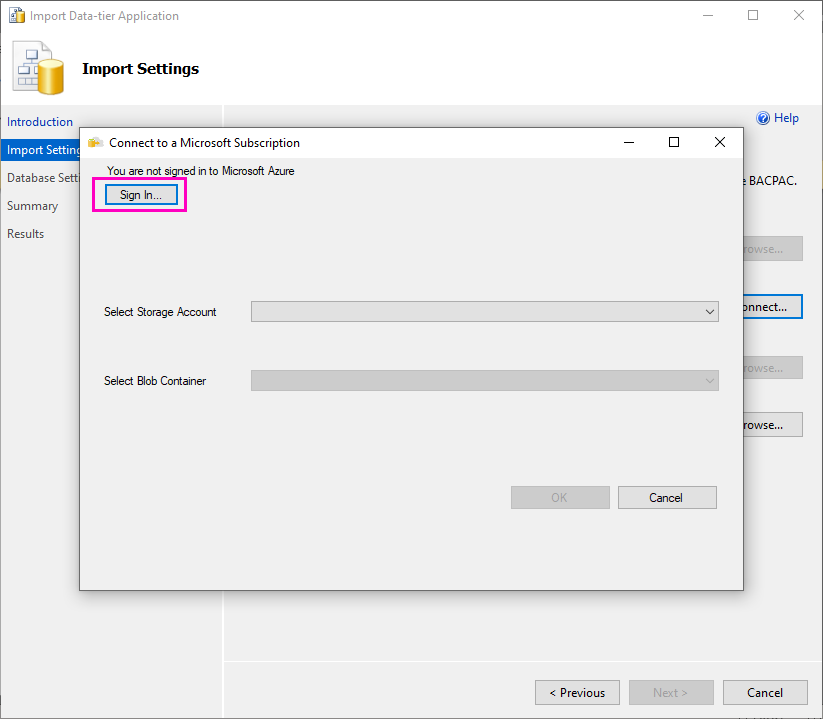This screenshot has width=823, height=719.
Task: Click the Import Data-tier Application title bar icon
Action: pos(16,15)
